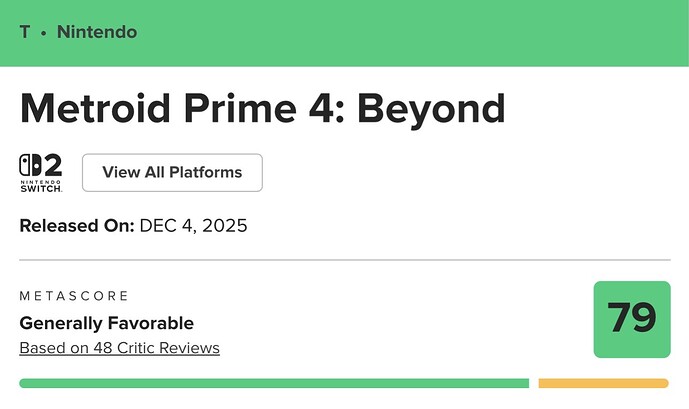Open the Nintendo publisher link

pyautogui.click(x=97, y=32)
